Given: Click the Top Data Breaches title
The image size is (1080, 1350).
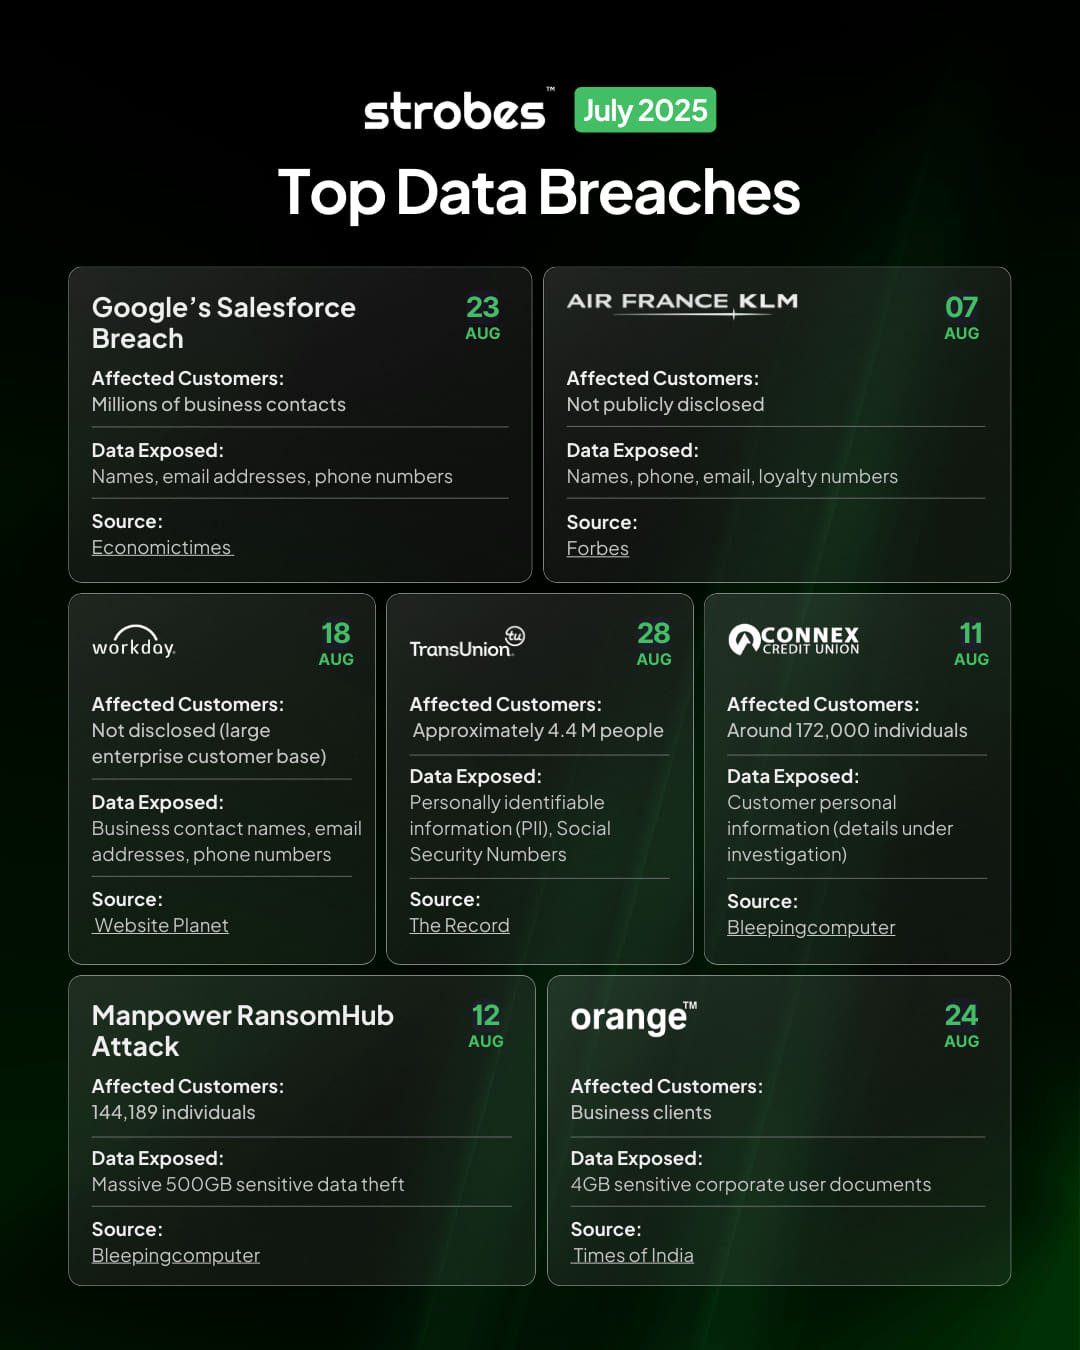Looking at the screenshot, I should point(539,192).
